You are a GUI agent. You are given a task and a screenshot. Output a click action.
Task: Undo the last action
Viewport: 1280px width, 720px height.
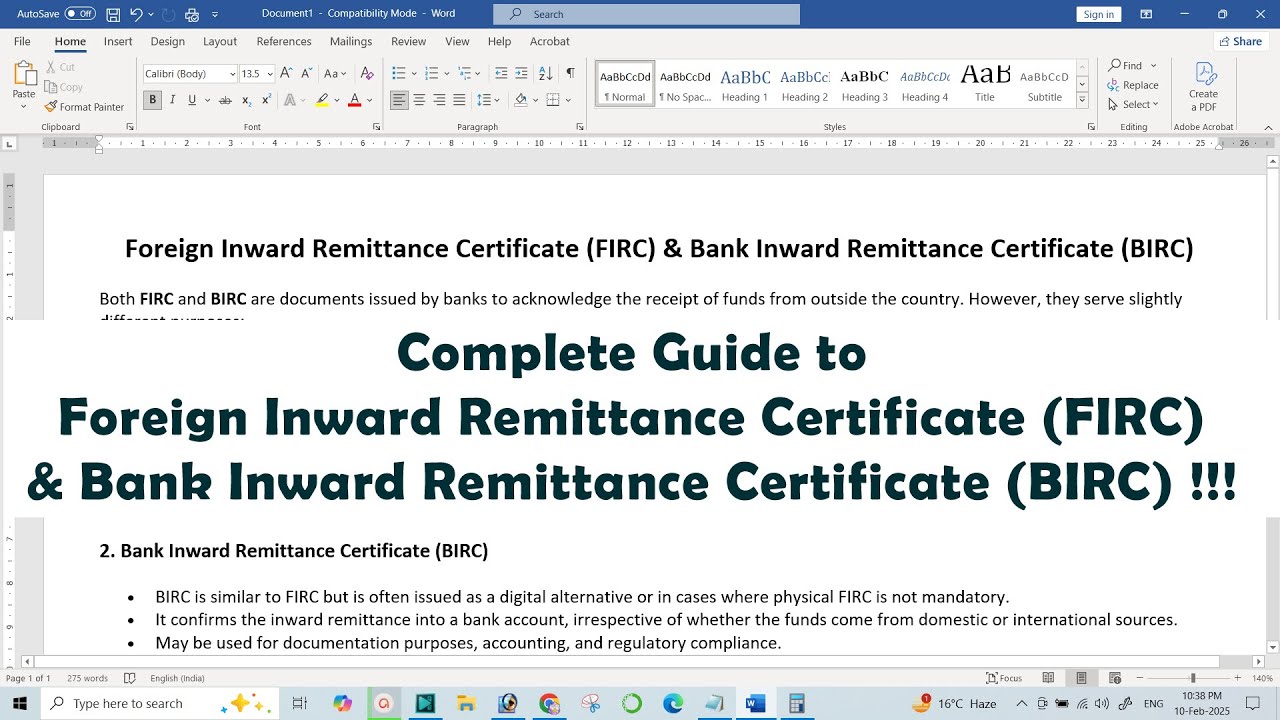(136, 14)
